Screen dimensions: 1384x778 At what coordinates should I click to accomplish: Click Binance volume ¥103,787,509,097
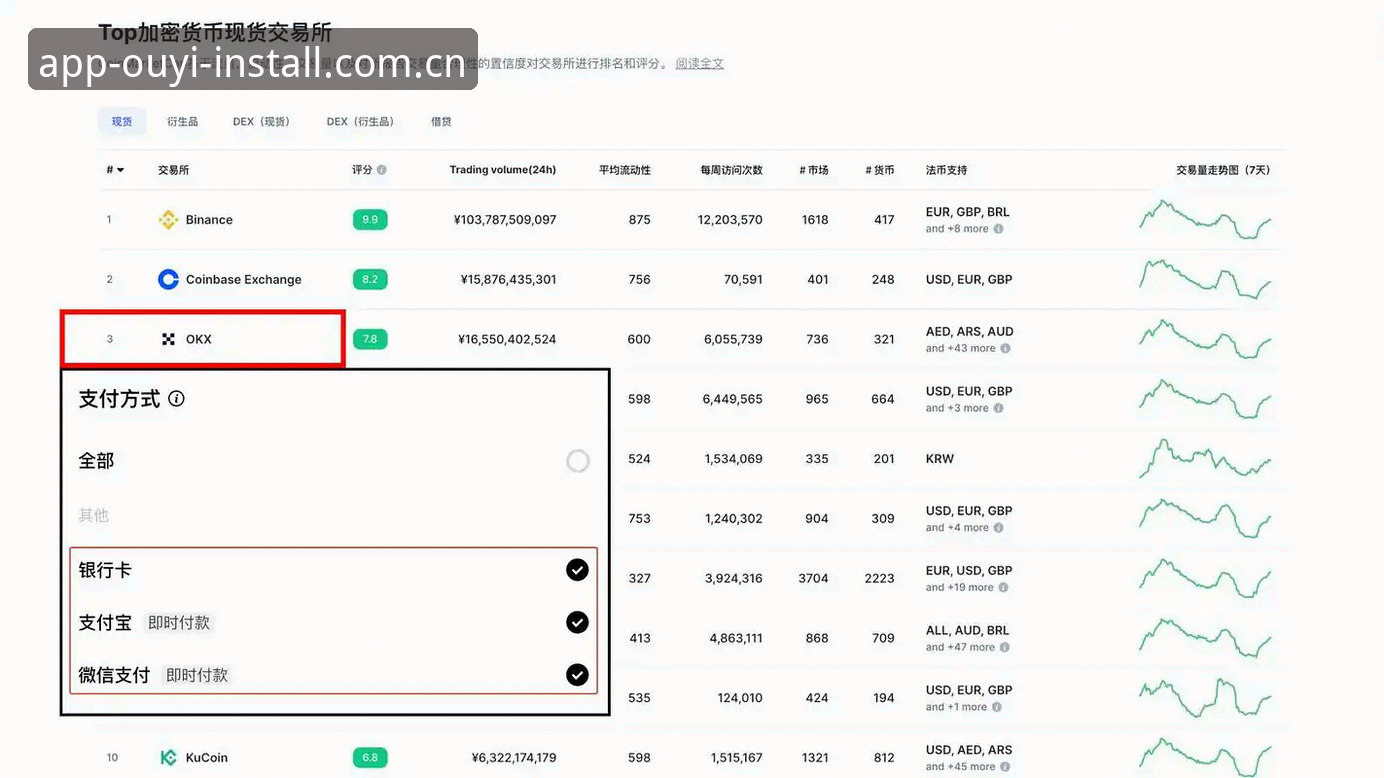tap(505, 220)
